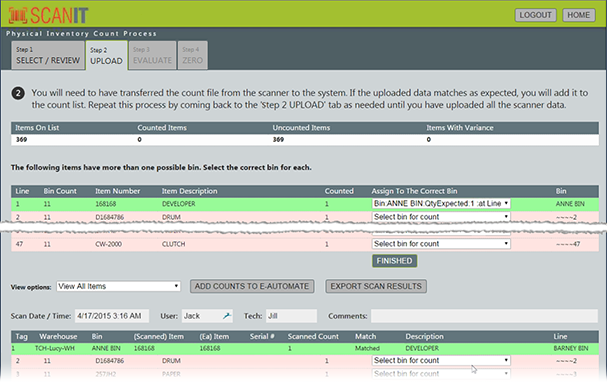Click 'Items On List' header
The height and width of the screenshot is (382, 607).
[37, 128]
